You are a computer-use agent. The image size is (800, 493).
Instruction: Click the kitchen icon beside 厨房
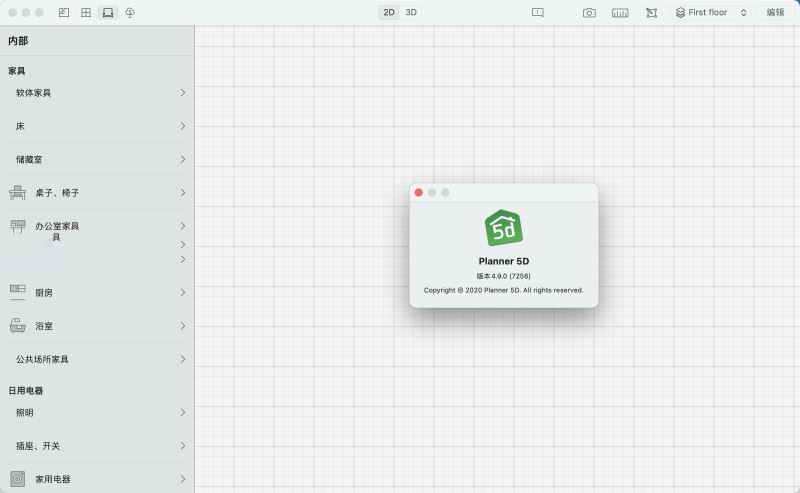click(x=17, y=292)
